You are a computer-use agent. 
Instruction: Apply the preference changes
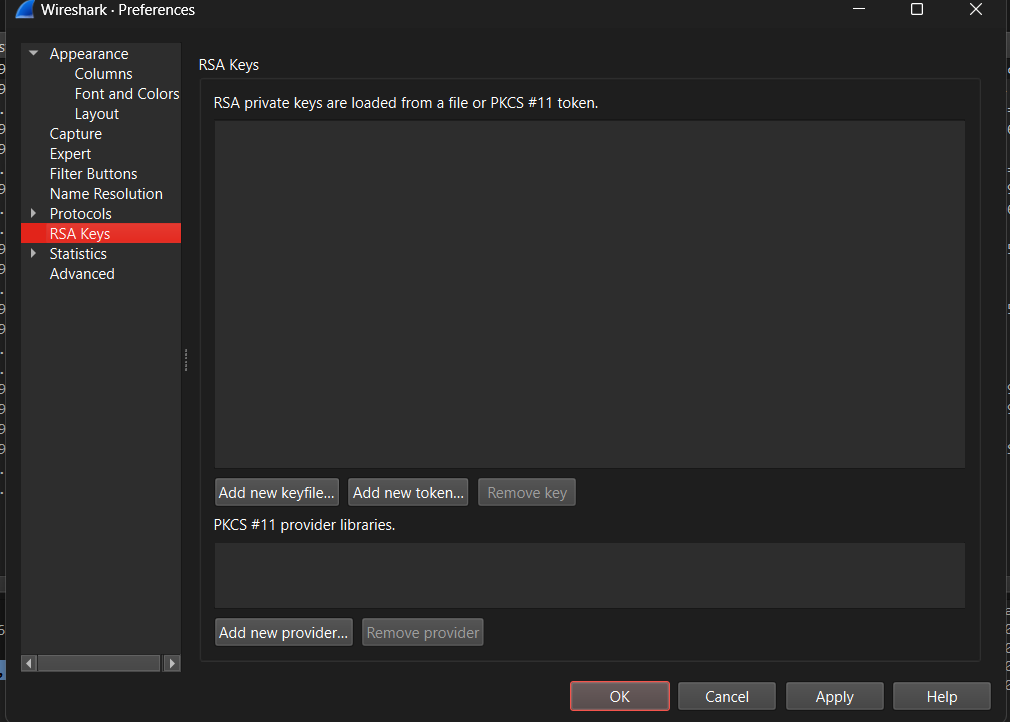pyautogui.click(x=834, y=696)
